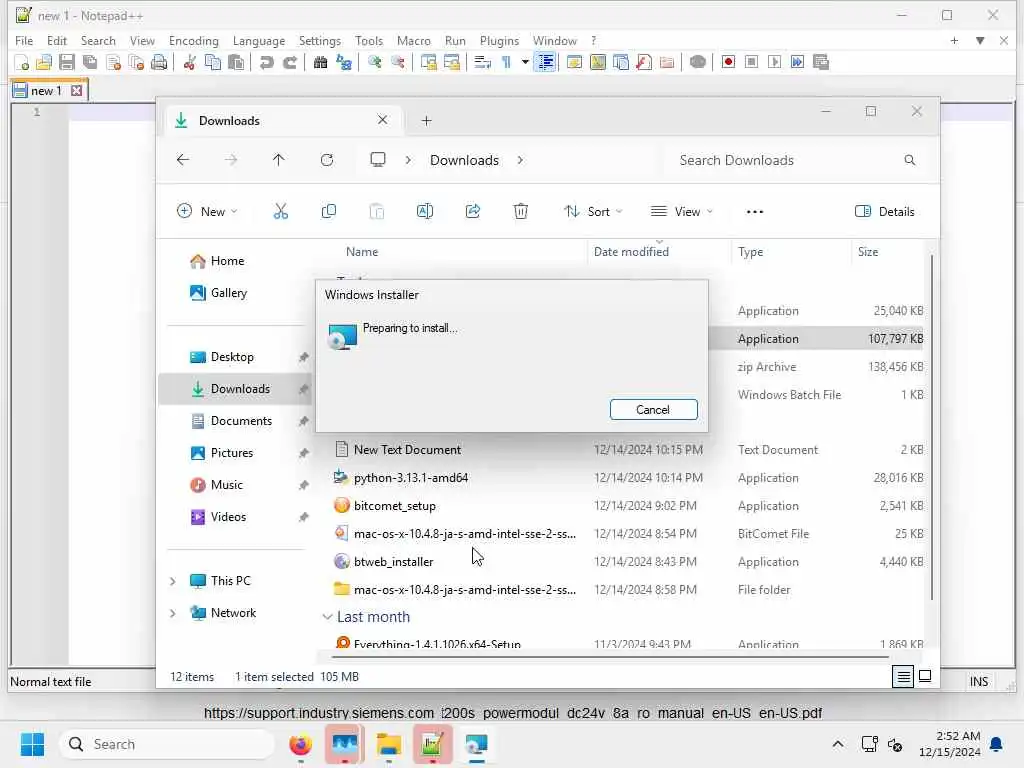Click the Run macro multiple times icon

[797, 62]
